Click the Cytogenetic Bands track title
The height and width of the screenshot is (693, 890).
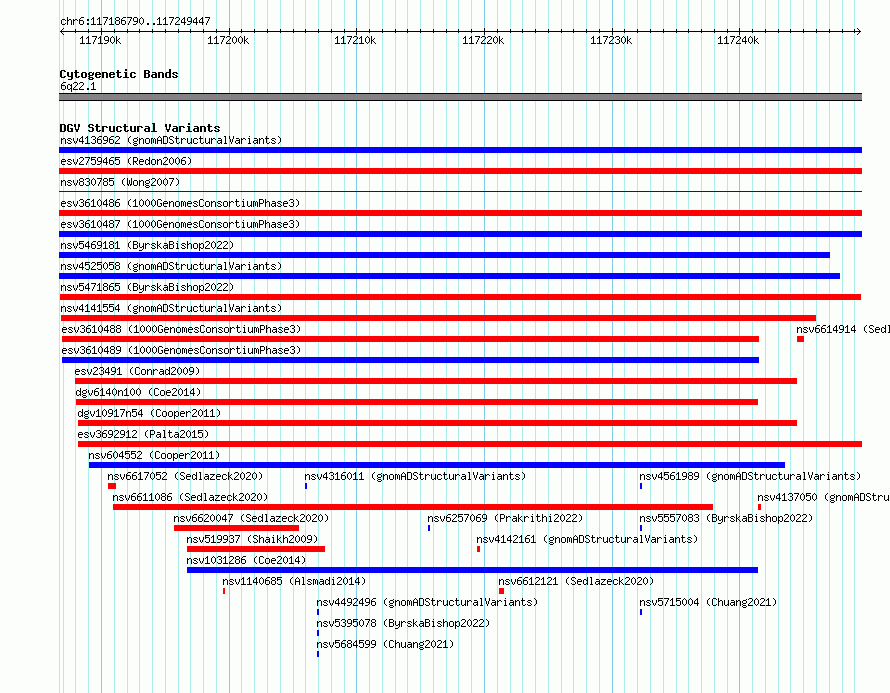pyautogui.click(x=119, y=74)
